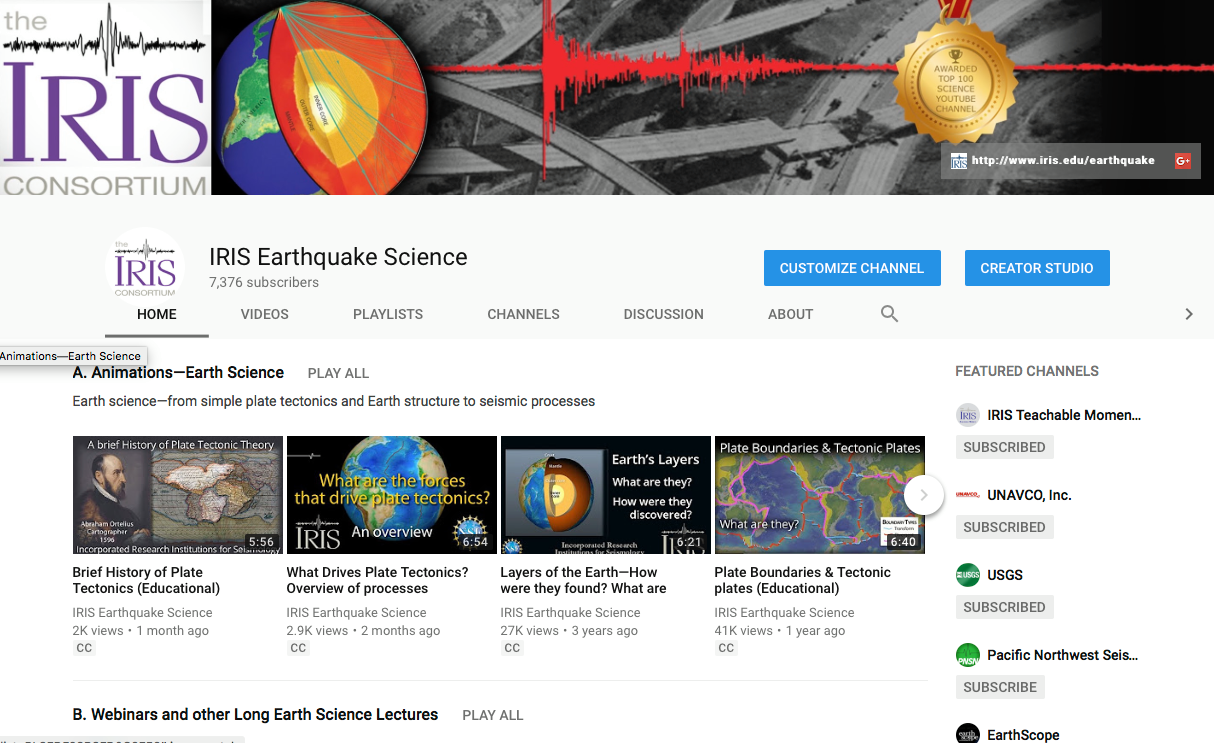The width and height of the screenshot is (1214, 743).
Task: Click the IRIS Consortium banner logo
Action: click(104, 98)
